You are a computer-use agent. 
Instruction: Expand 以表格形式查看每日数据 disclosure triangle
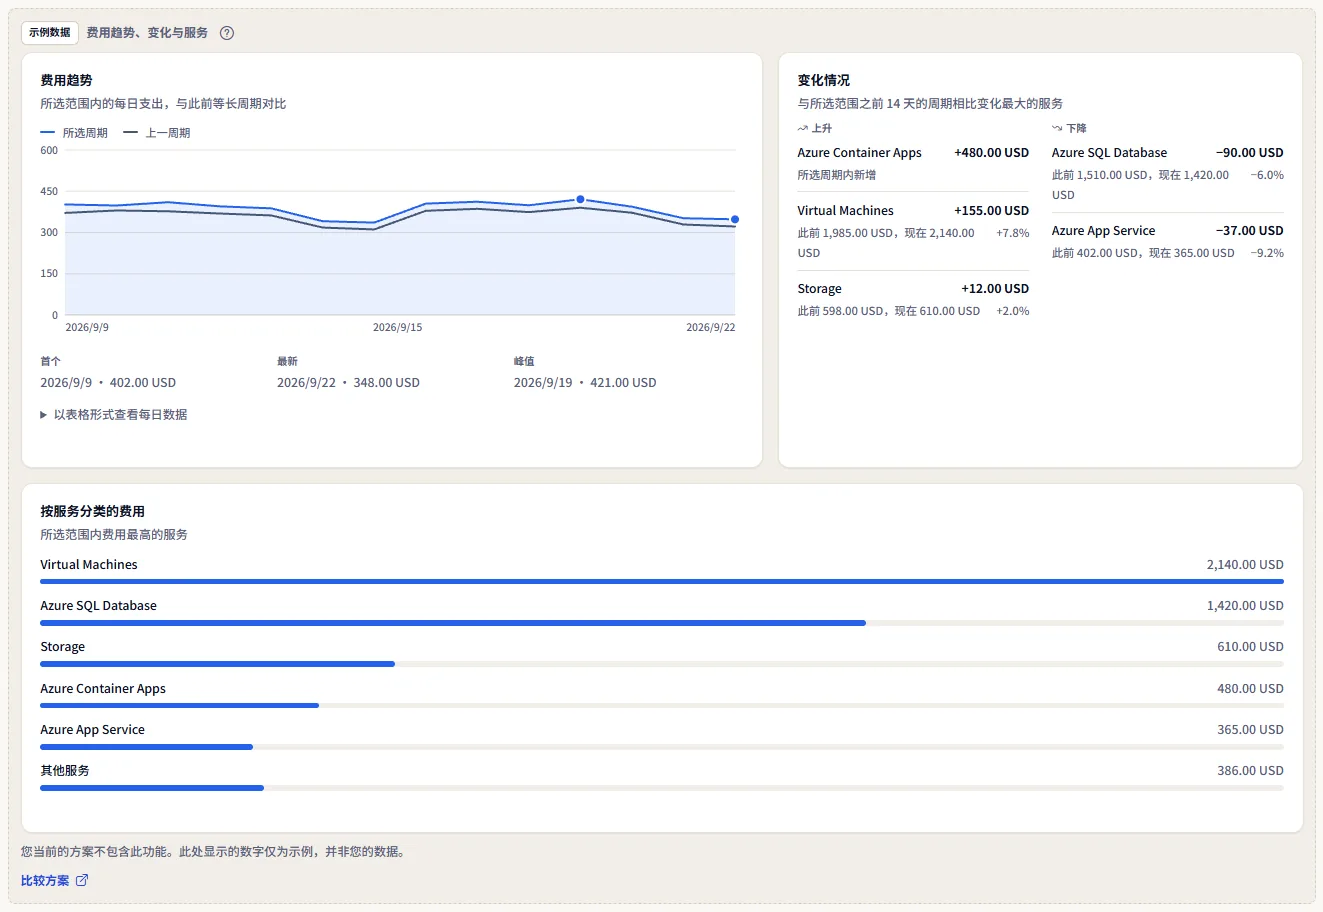pos(44,414)
